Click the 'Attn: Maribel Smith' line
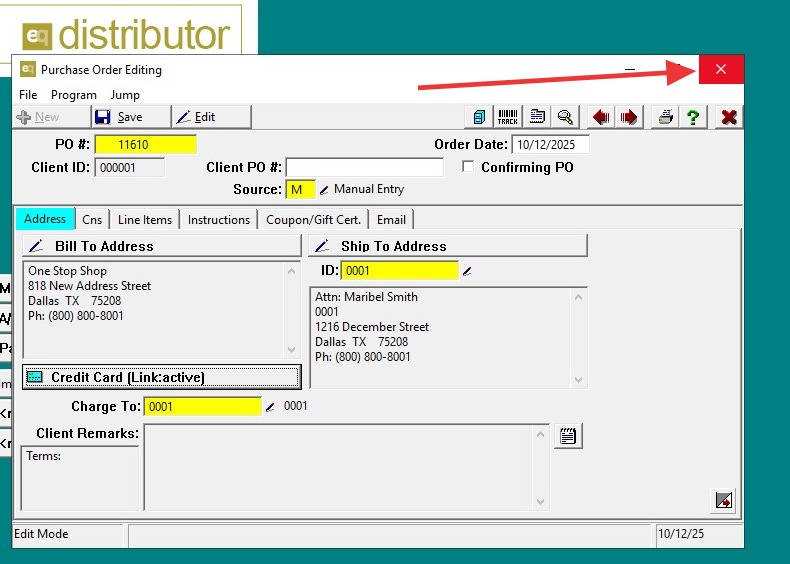 pos(366,297)
